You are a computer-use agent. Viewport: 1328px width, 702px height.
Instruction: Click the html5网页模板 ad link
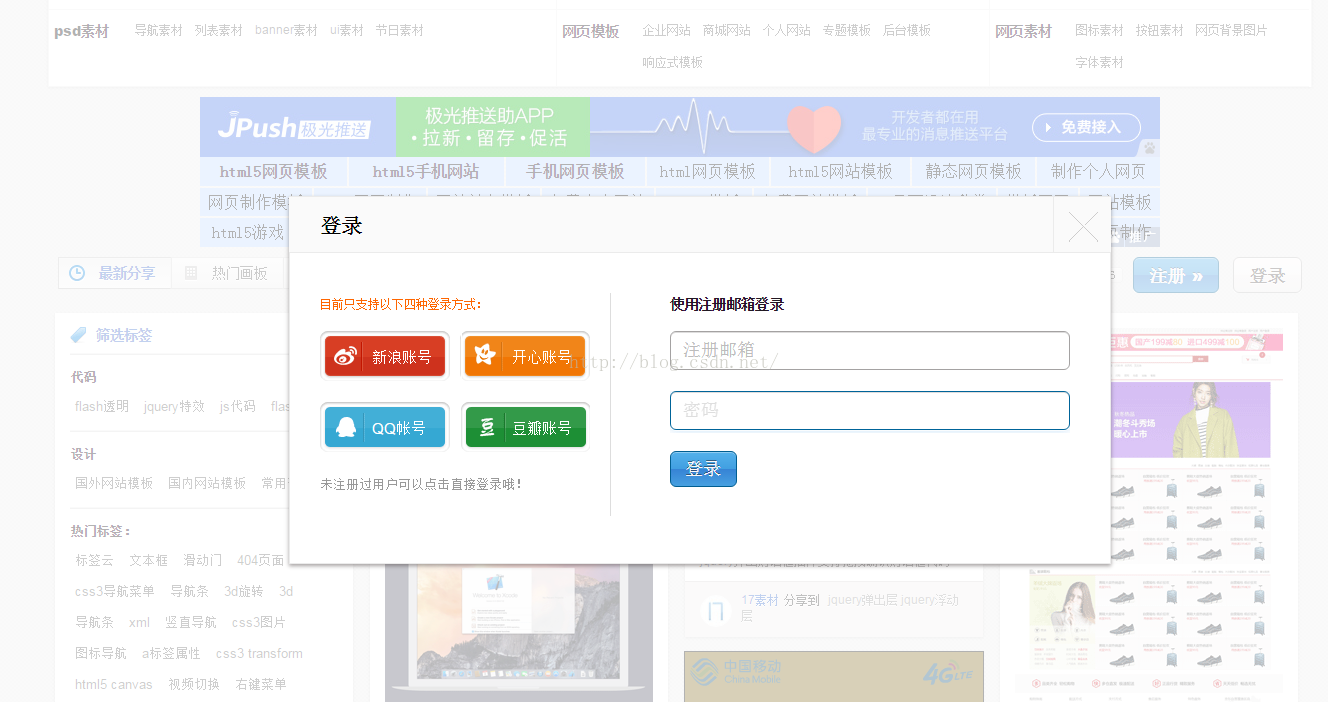pyautogui.click(x=273, y=171)
